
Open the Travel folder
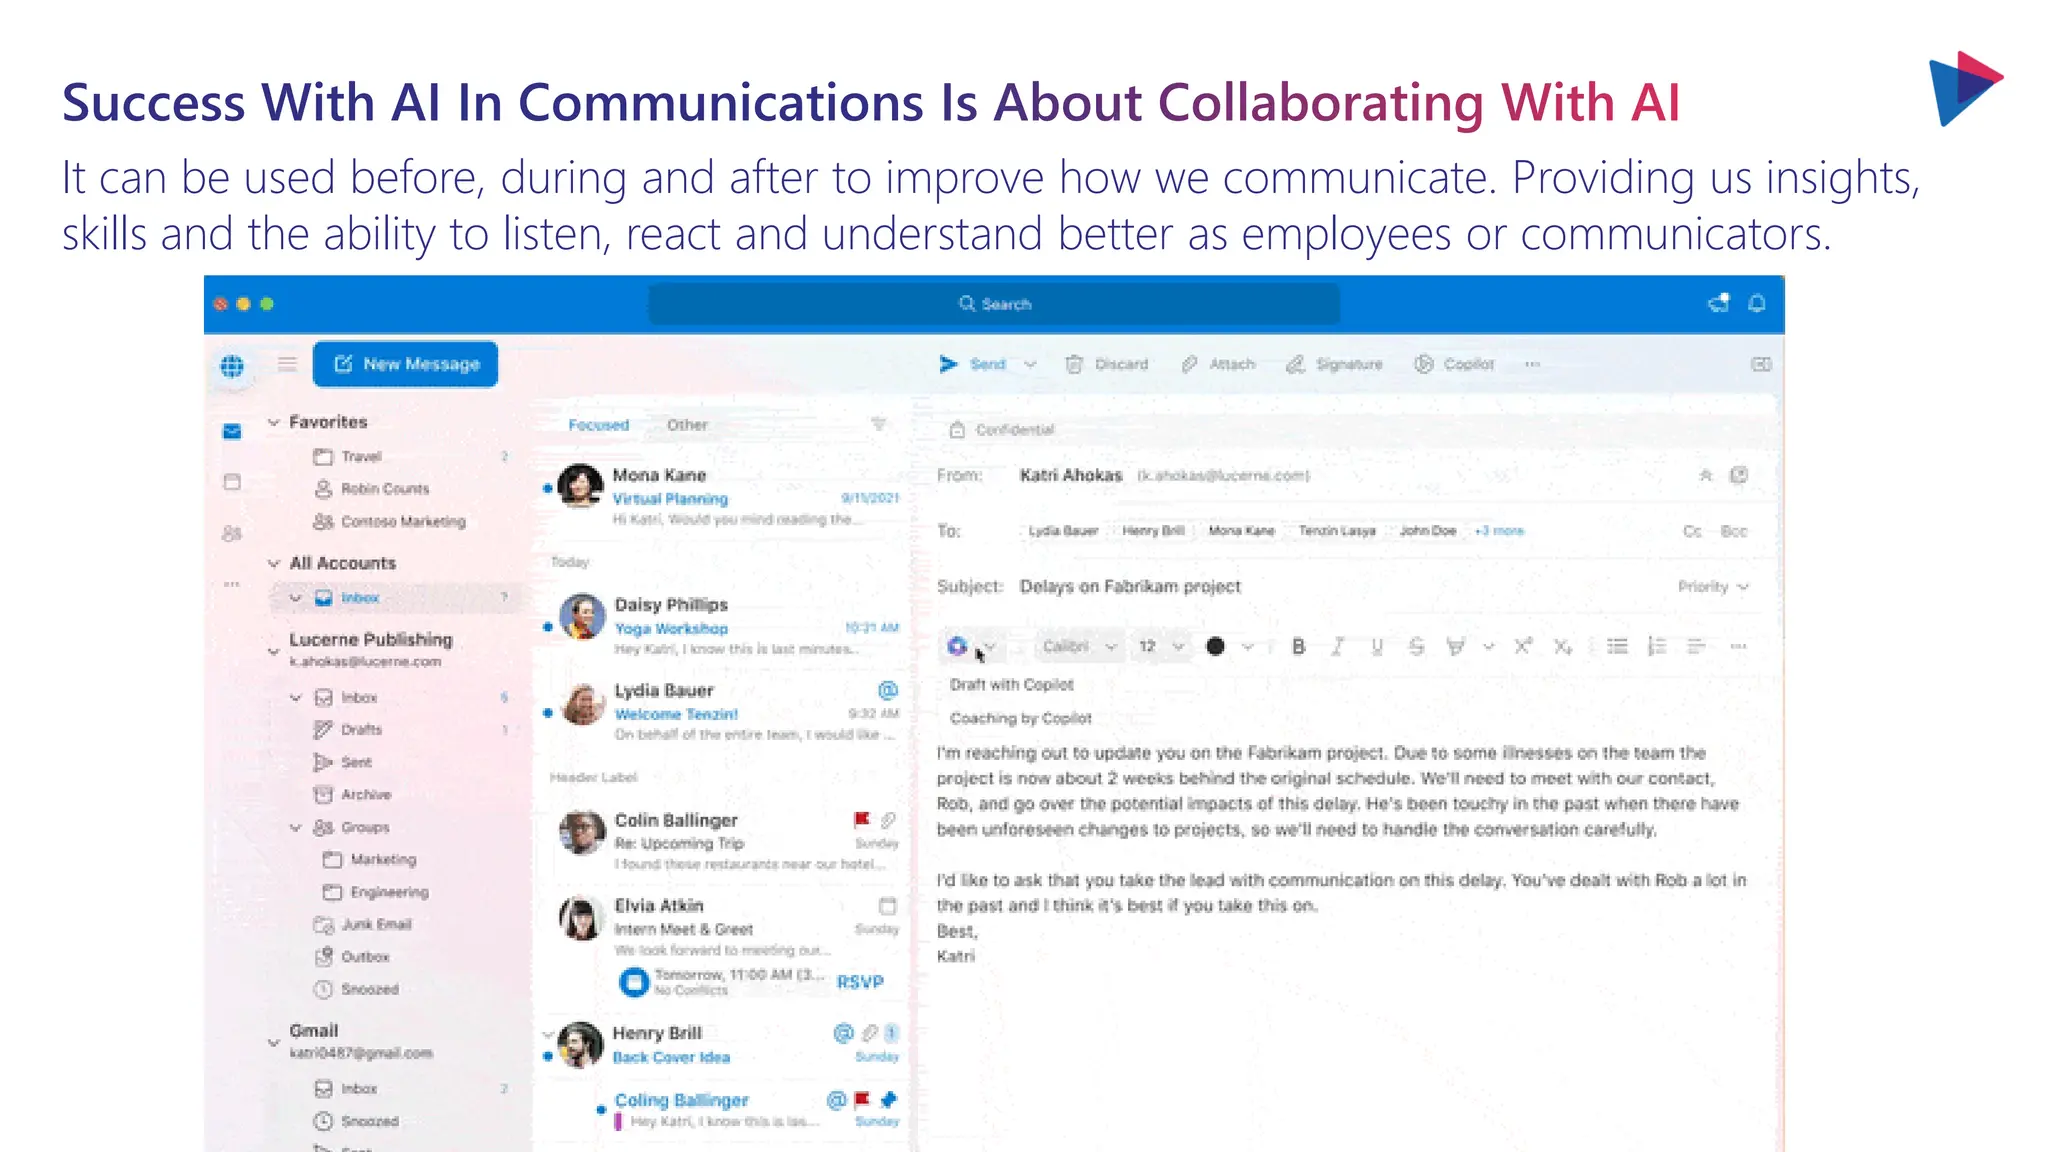pyautogui.click(x=361, y=457)
